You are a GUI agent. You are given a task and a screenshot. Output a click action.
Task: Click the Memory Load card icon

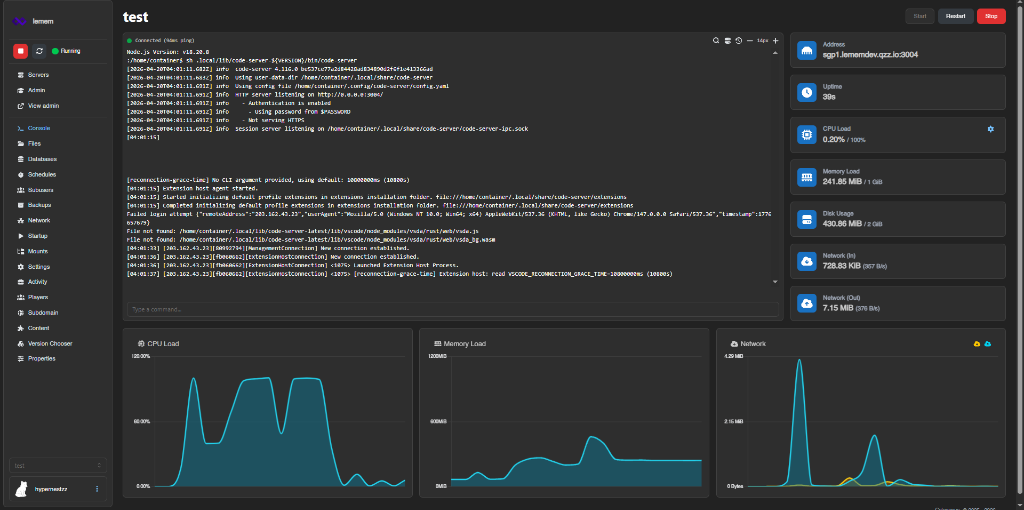tap(807, 177)
